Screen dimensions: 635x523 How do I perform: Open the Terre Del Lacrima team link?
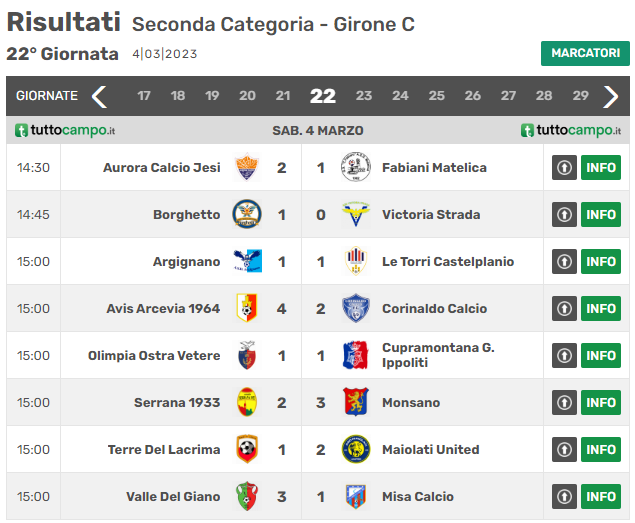point(164,449)
